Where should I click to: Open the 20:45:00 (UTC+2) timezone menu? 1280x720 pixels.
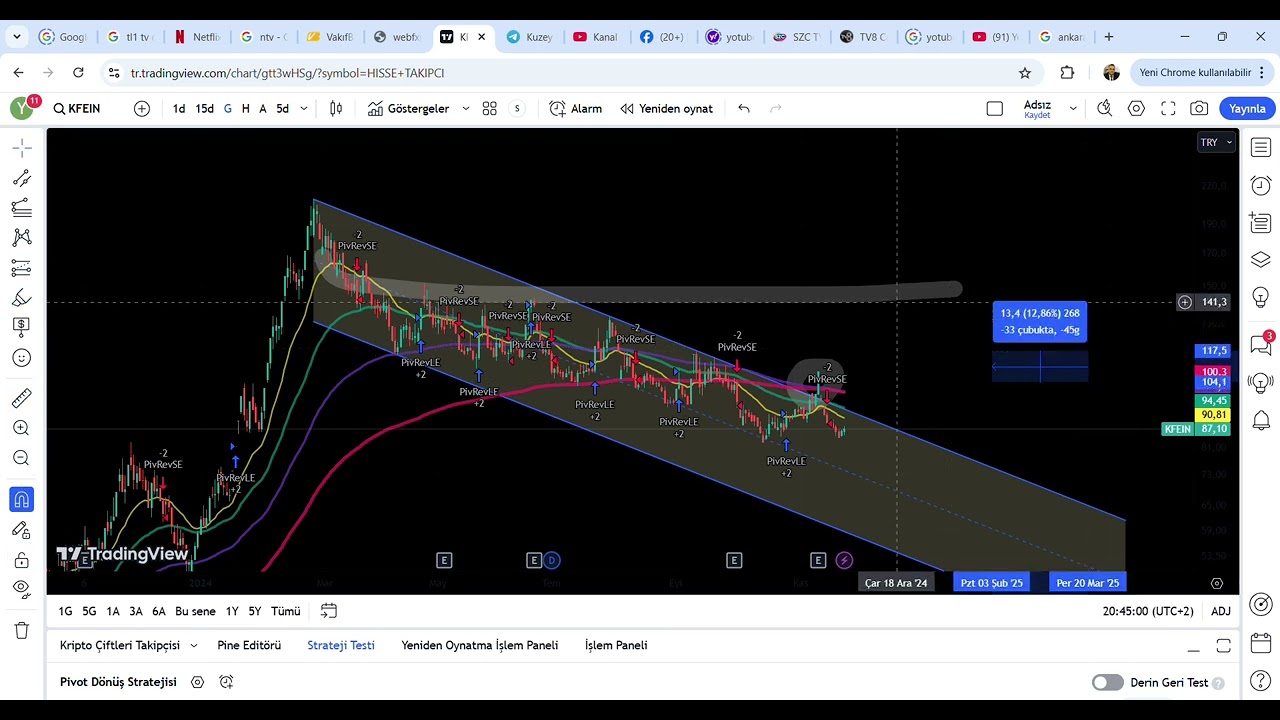[x=1148, y=611]
